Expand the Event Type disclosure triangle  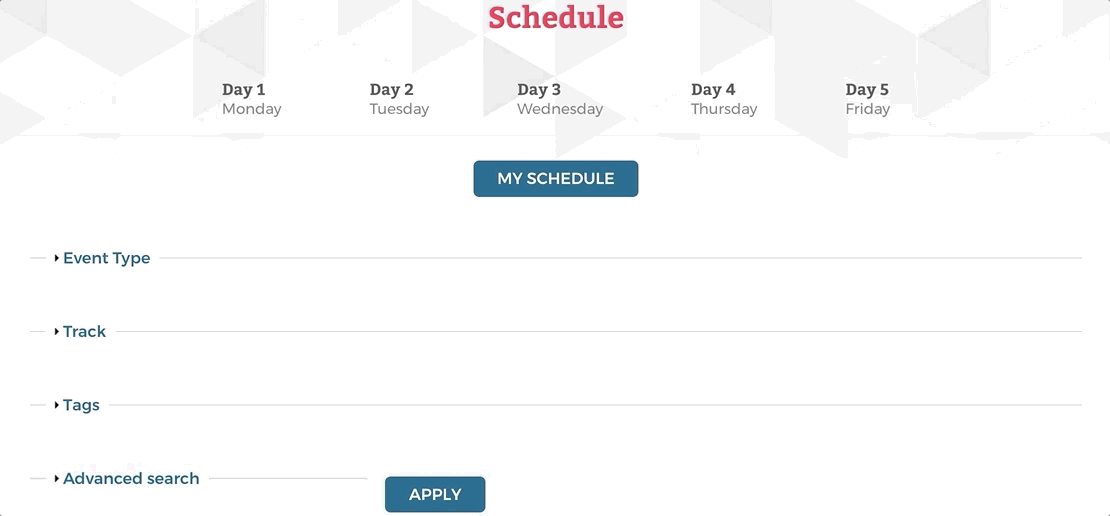(x=57, y=258)
